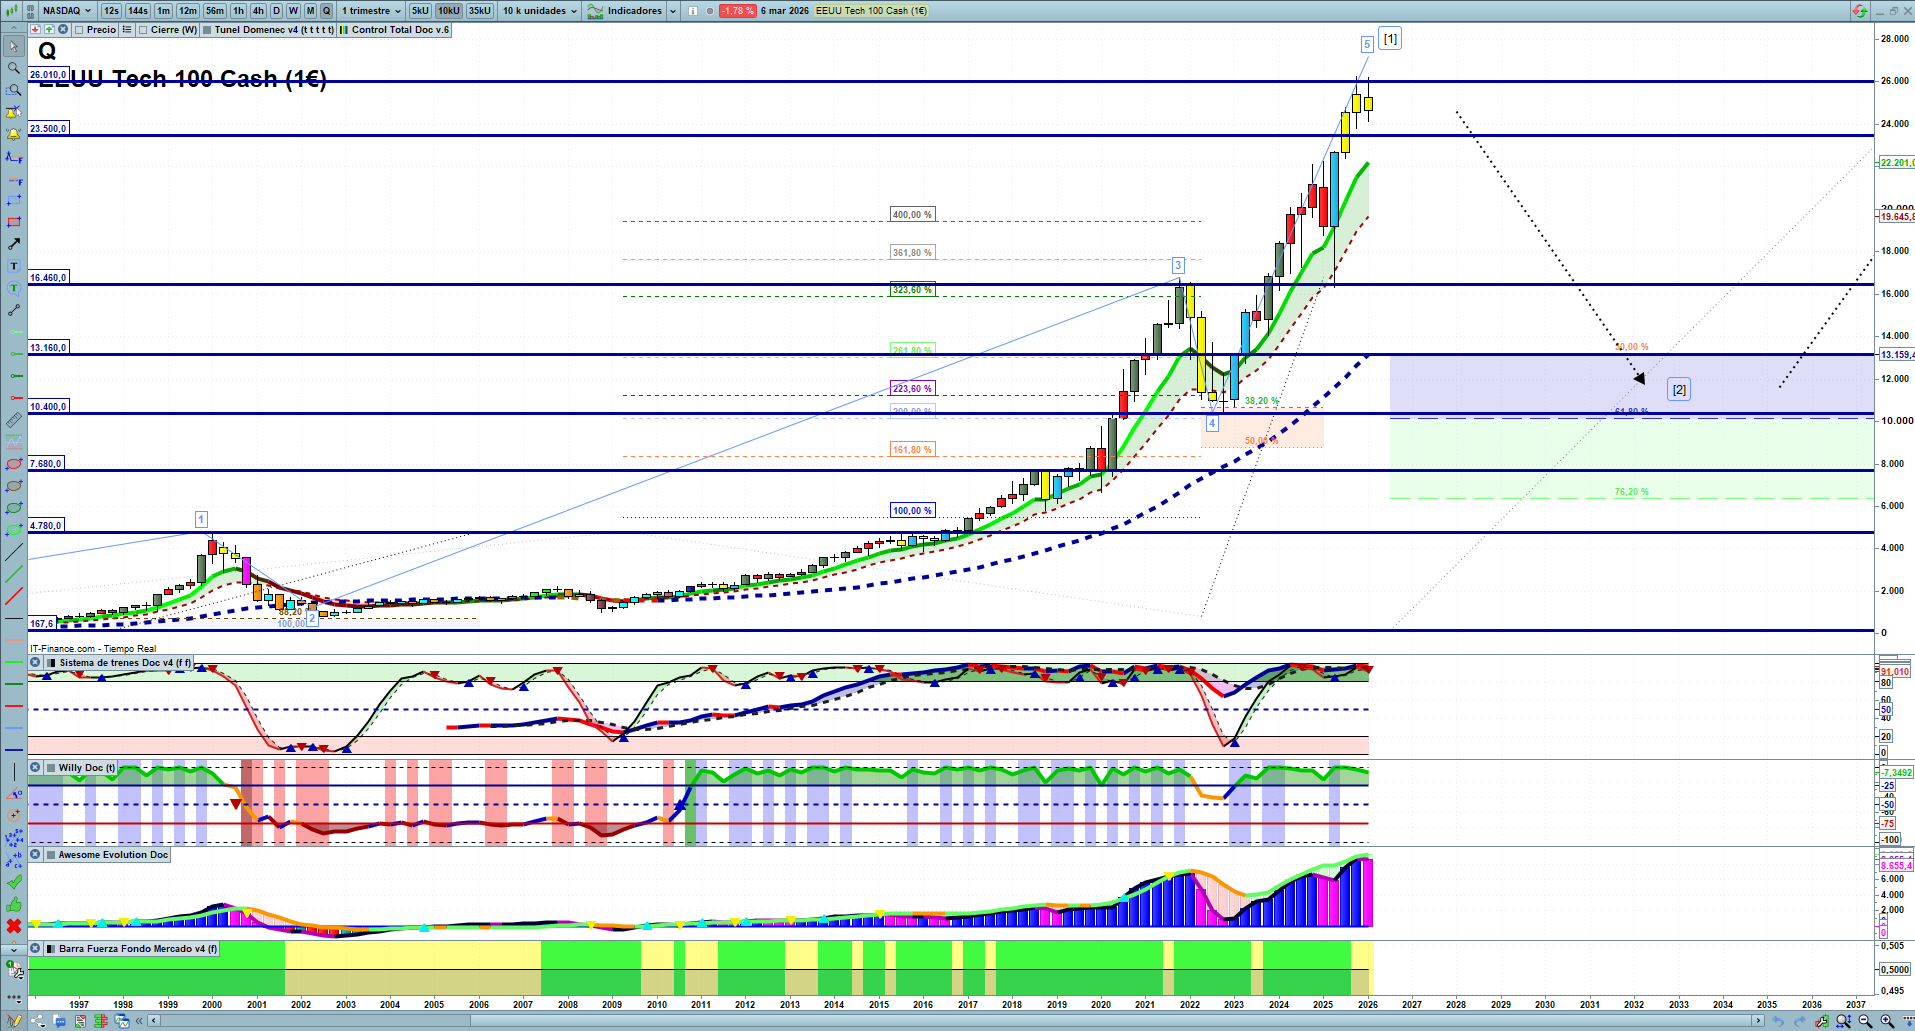This screenshot has height=1031, width=1915.
Task: Expand the Indicadores dropdown arrow
Action: pos(672,11)
